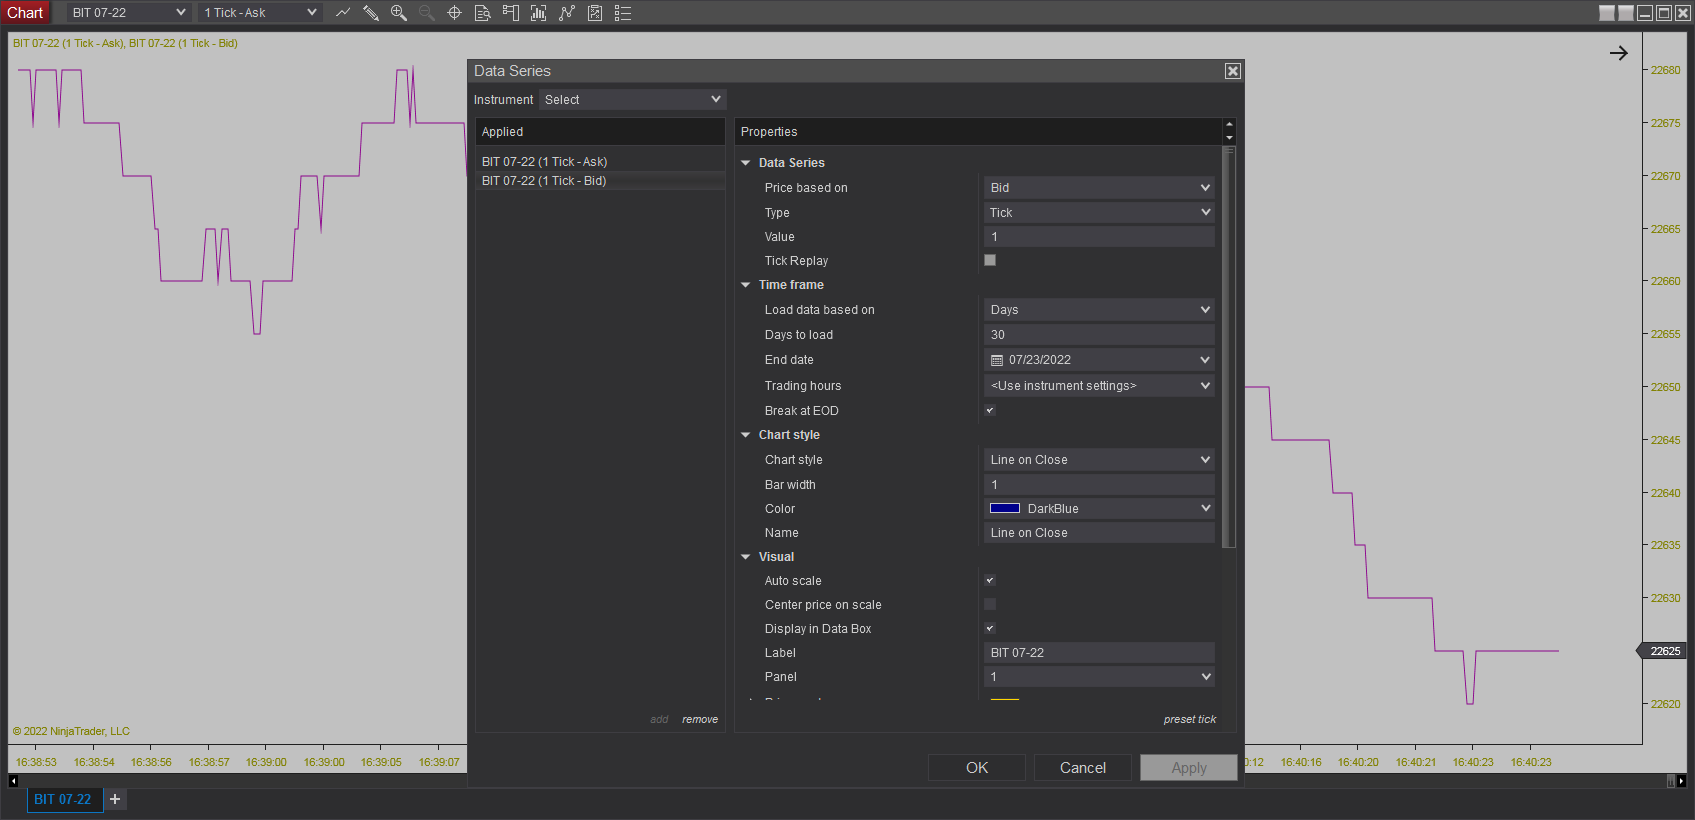Add a new chart tab with plus
1695x820 pixels.
coord(115,799)
